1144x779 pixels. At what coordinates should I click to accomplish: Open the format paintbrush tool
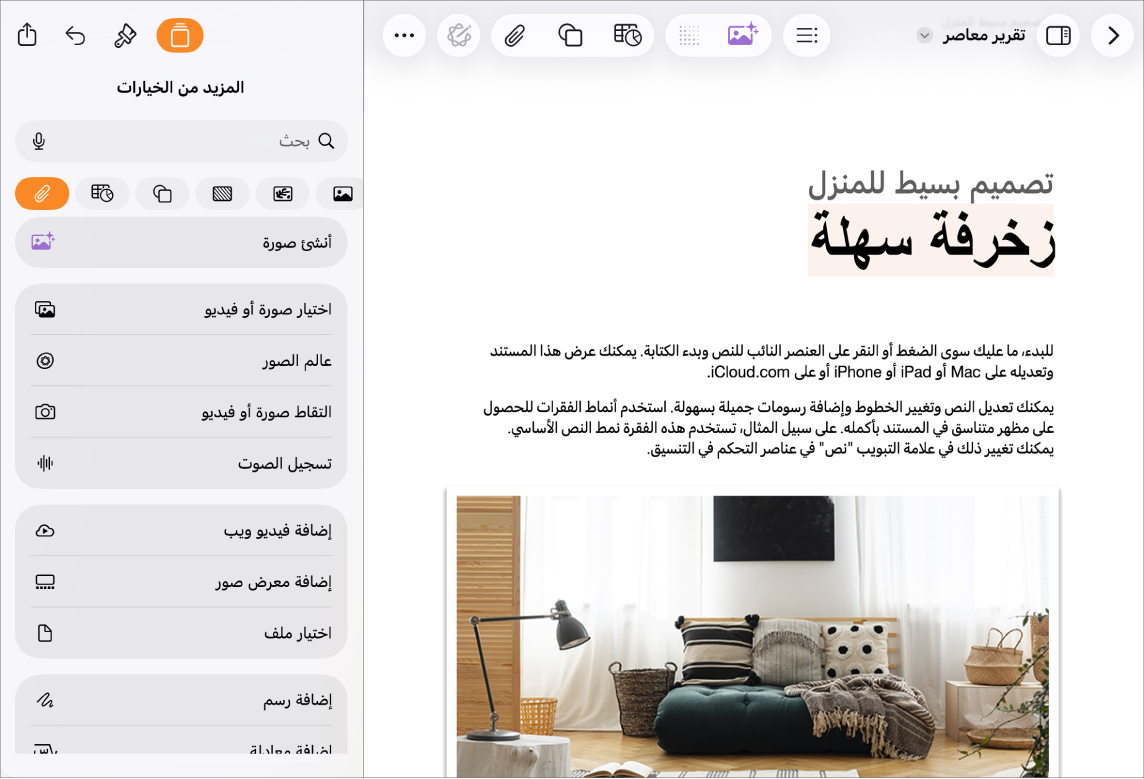(x=125, y=35)
